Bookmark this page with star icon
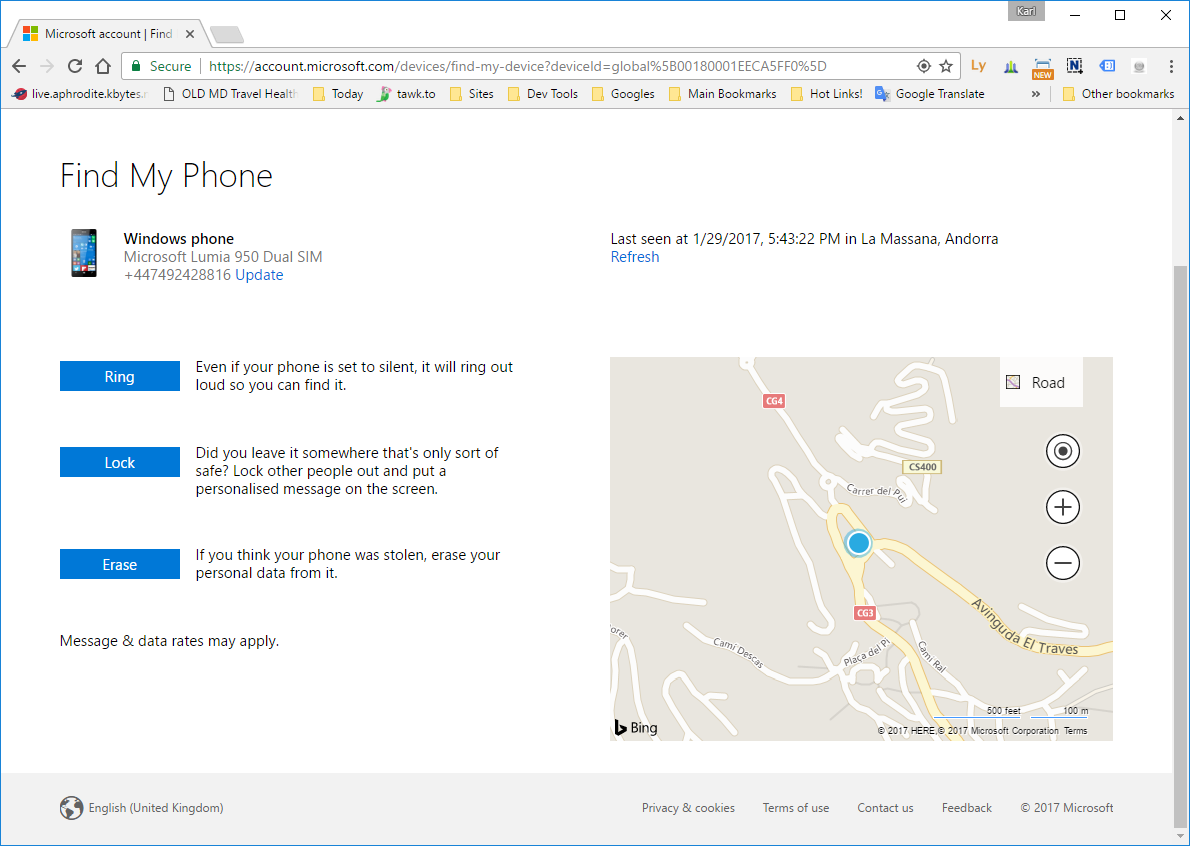 pos(946,66)
